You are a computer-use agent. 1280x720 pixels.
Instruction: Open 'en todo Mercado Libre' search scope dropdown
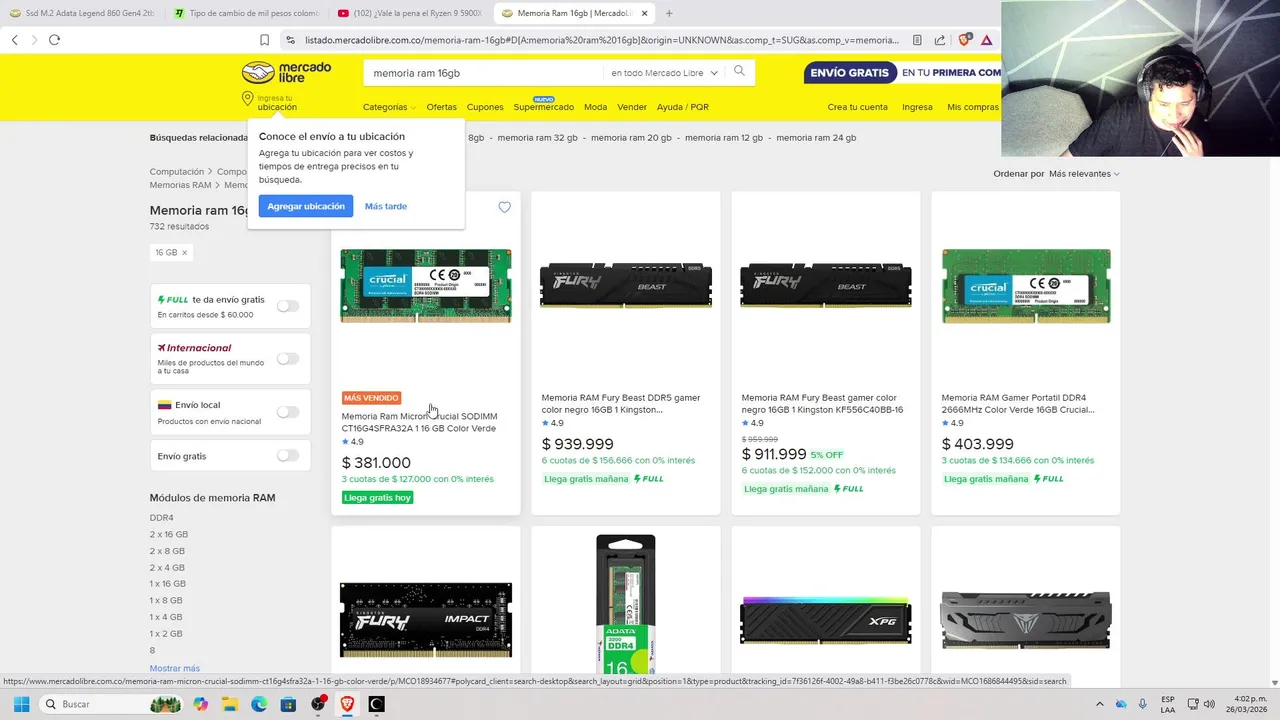click(664, 73)
